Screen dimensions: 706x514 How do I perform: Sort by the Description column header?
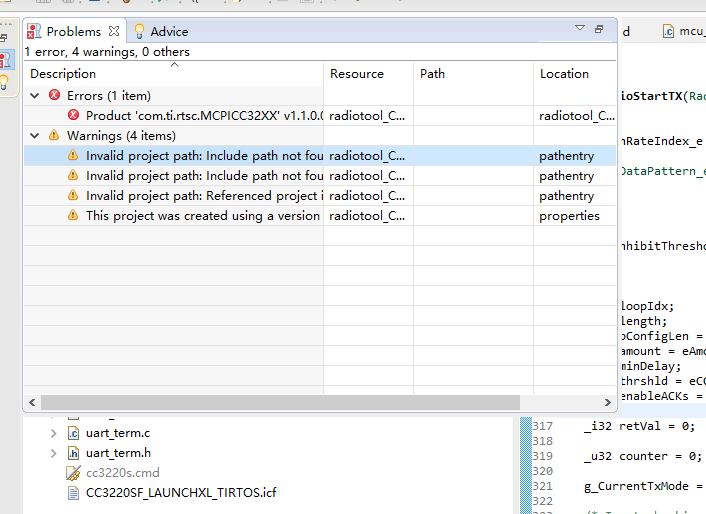(174, 74)
